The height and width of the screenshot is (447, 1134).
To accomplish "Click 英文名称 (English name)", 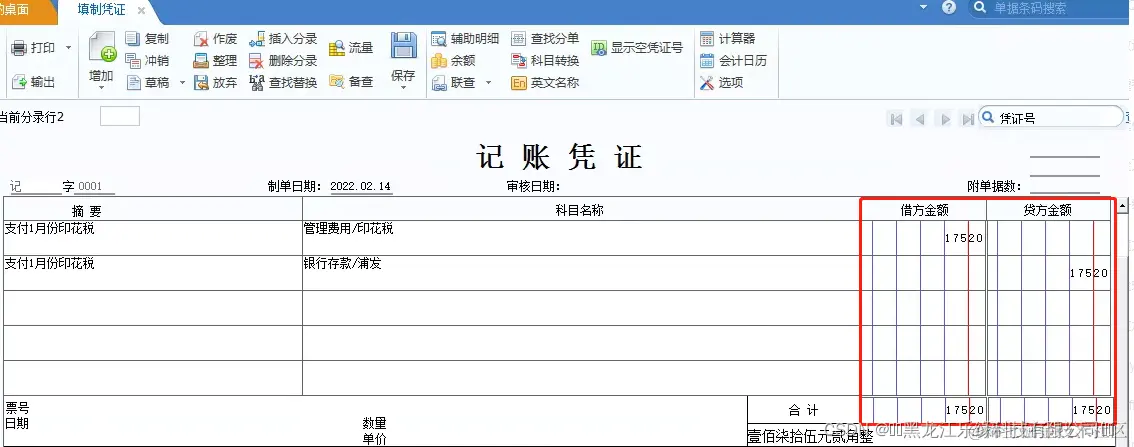I will 545,82.
